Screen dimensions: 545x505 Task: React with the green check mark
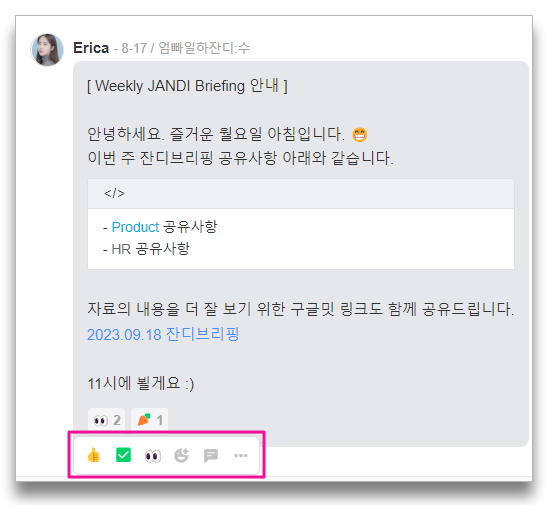click(123, 455)
